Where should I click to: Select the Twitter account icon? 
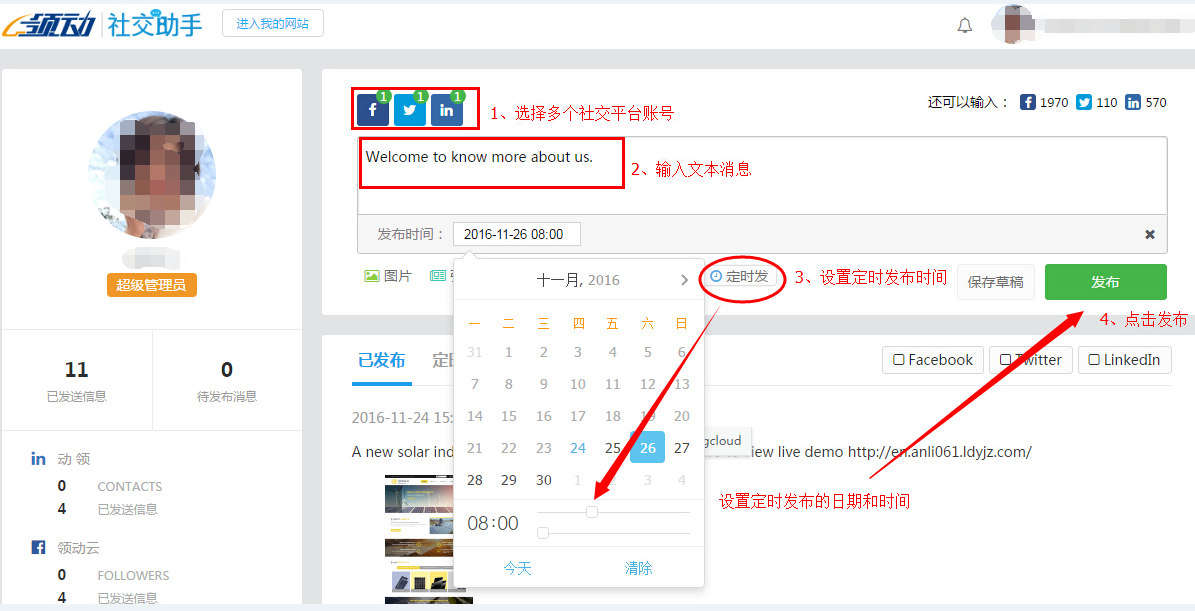410,110
